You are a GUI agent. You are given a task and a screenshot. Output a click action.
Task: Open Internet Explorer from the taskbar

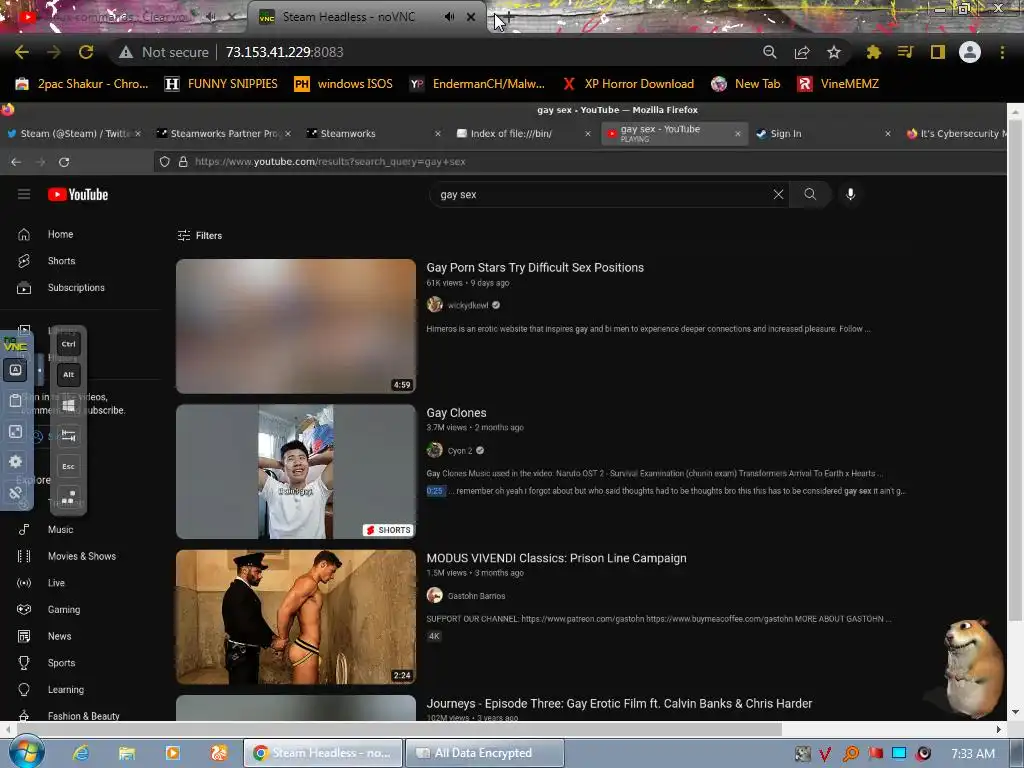(x=81, y=753)
